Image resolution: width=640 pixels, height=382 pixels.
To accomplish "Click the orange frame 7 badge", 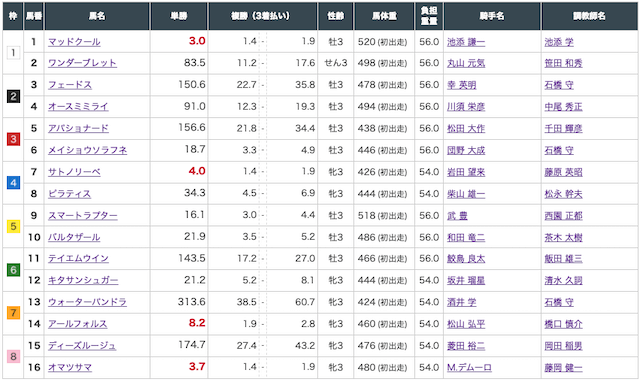I will 13,313.
